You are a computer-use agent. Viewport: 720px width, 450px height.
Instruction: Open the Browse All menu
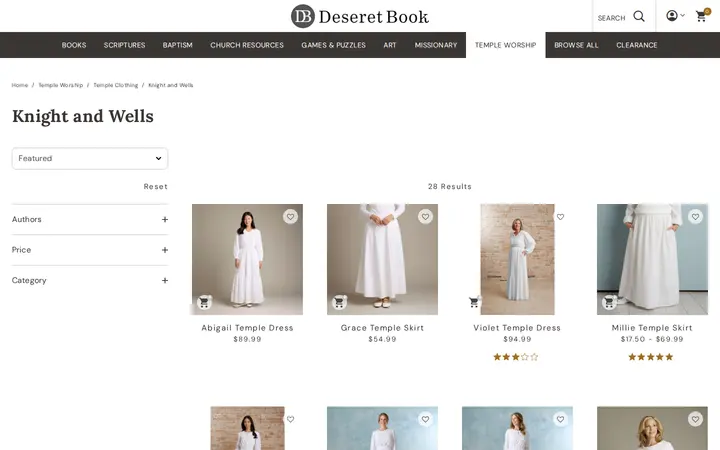click(576, 45)
